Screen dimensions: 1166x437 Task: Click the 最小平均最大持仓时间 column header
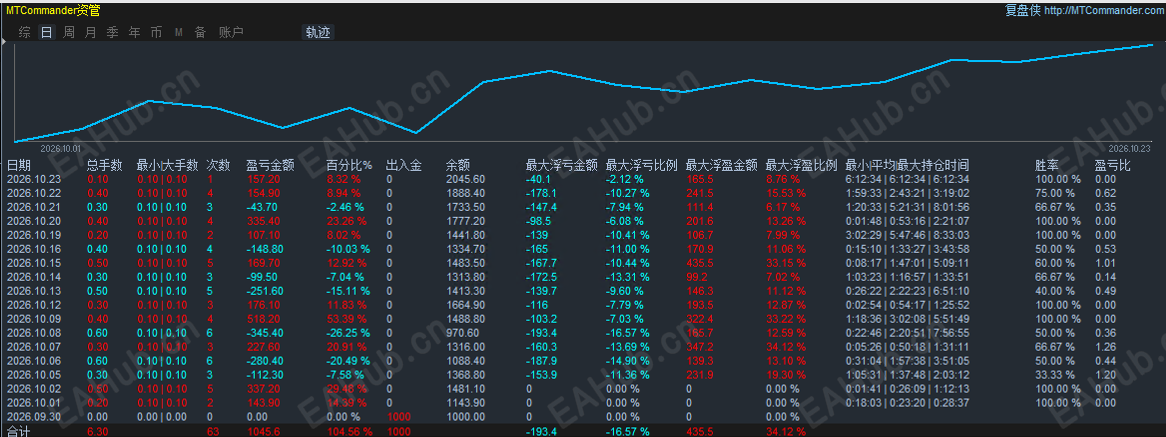[907, 165]
